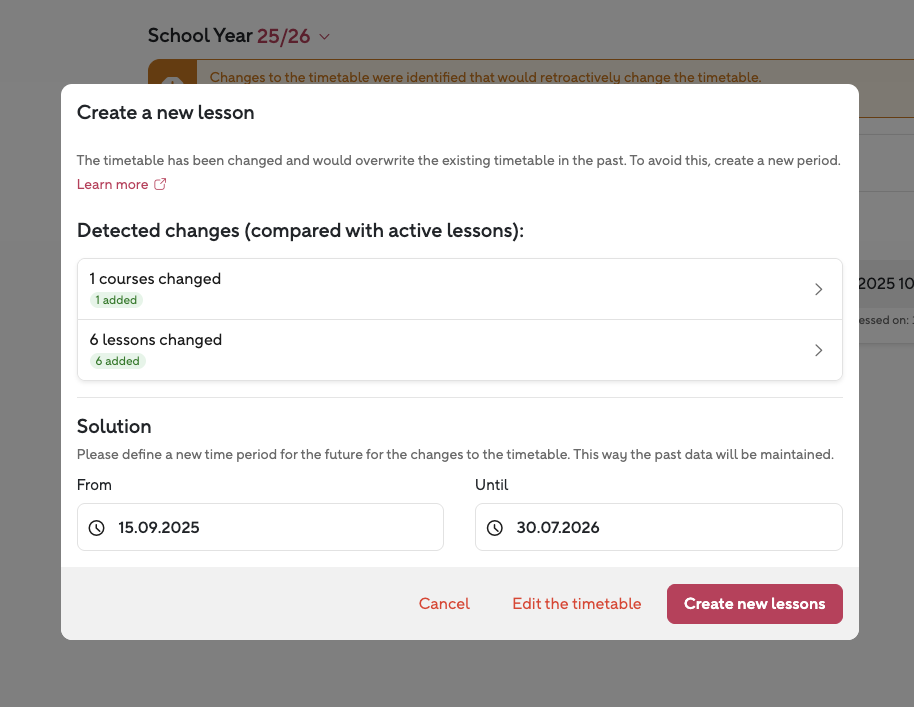This screenshot has height=707, width=914.
Task: Click external link icon beside Learn more
Action: 160,184
